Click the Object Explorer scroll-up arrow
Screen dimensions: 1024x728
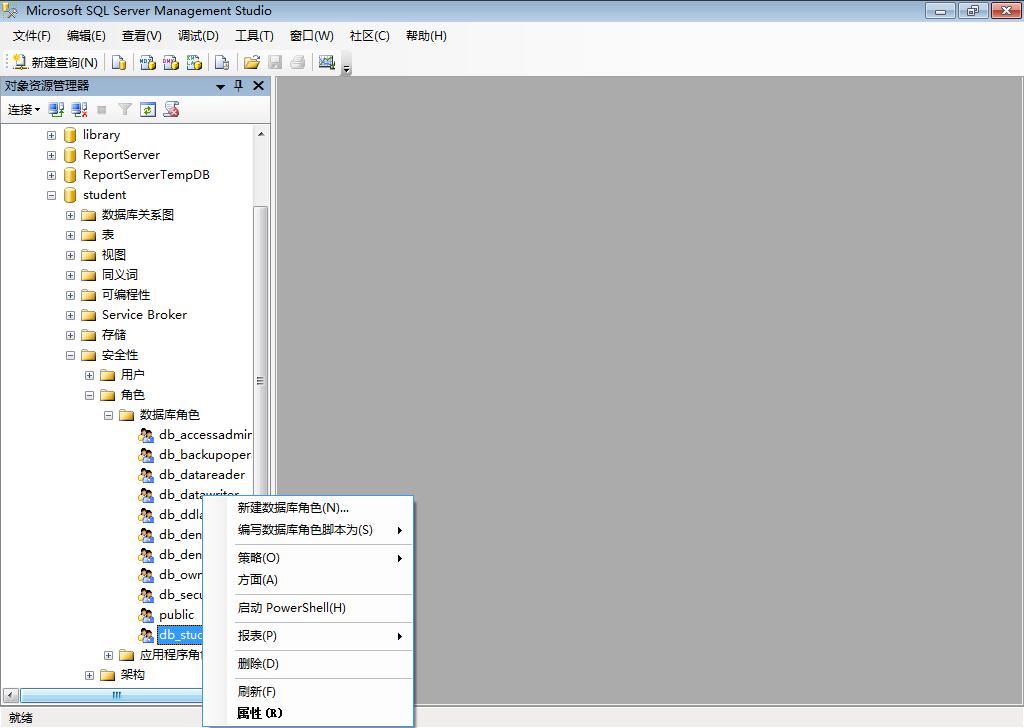pyautogui.click(x=261, y=134)
